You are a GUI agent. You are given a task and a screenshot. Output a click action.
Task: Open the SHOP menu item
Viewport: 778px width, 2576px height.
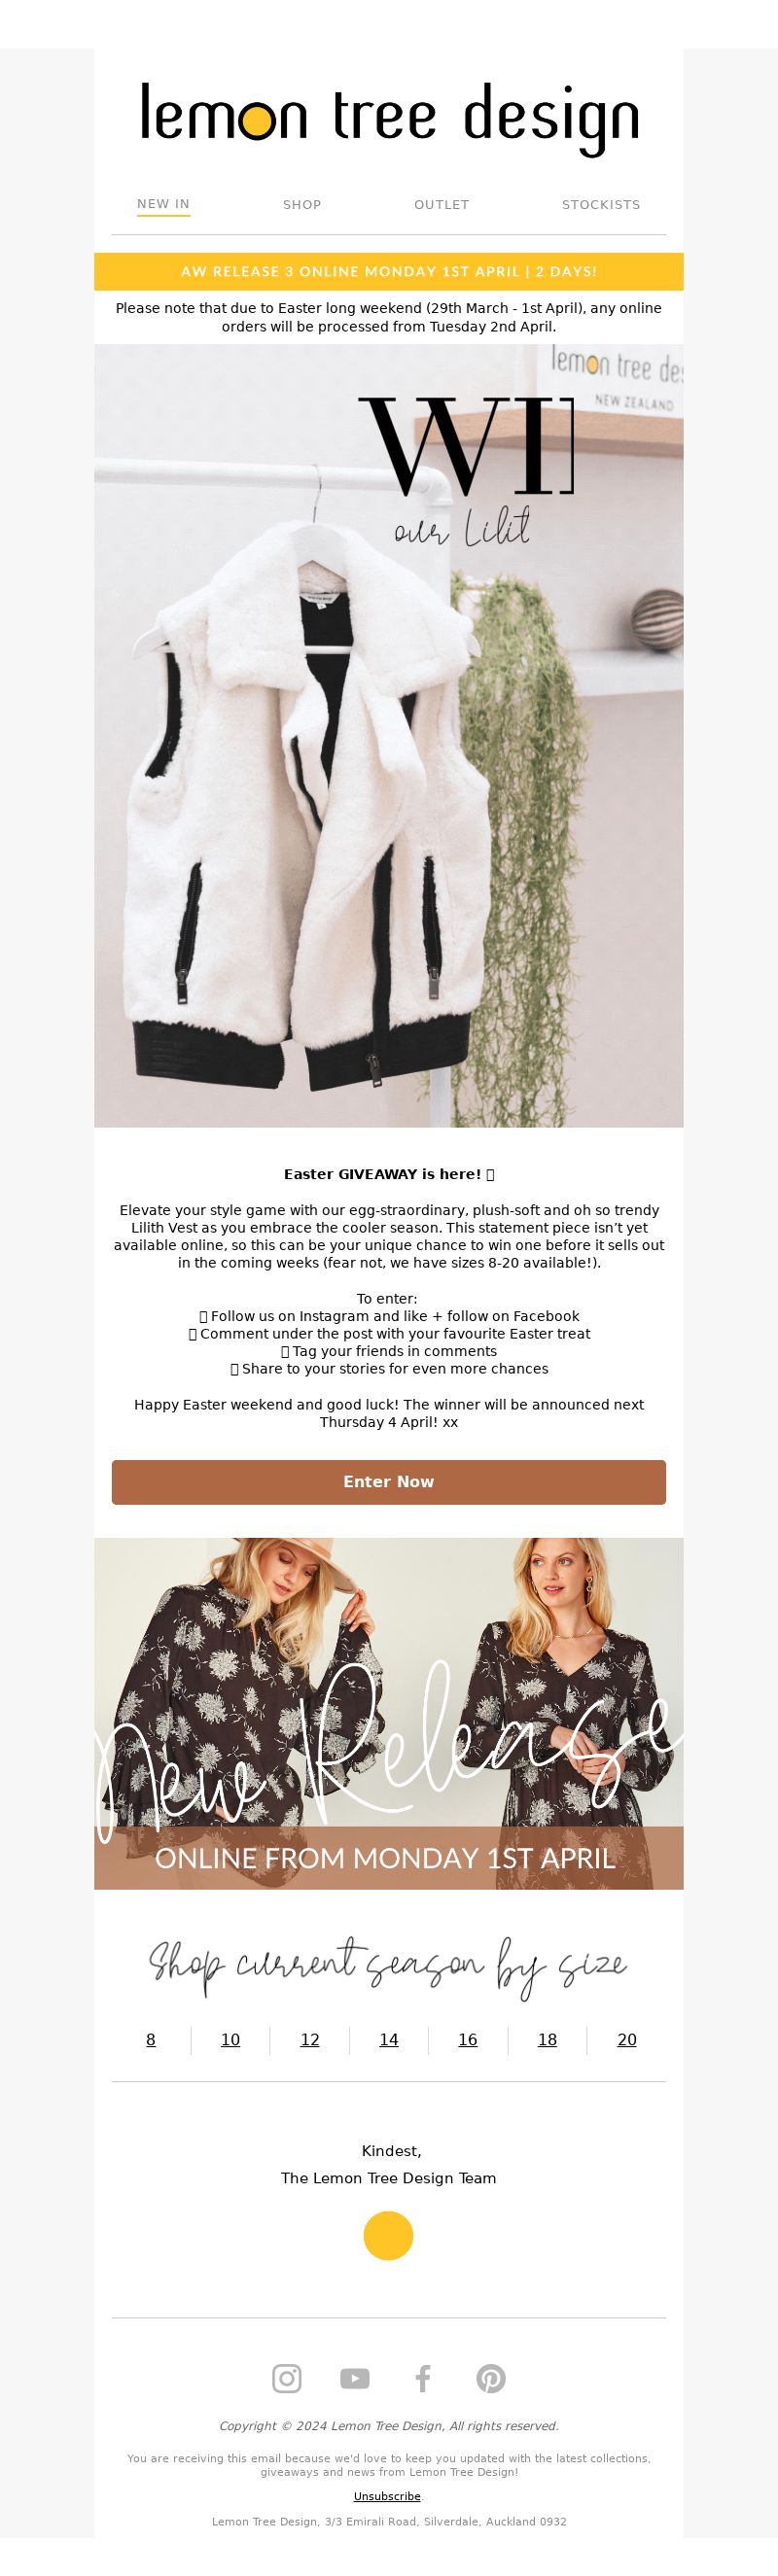(302, 204)
